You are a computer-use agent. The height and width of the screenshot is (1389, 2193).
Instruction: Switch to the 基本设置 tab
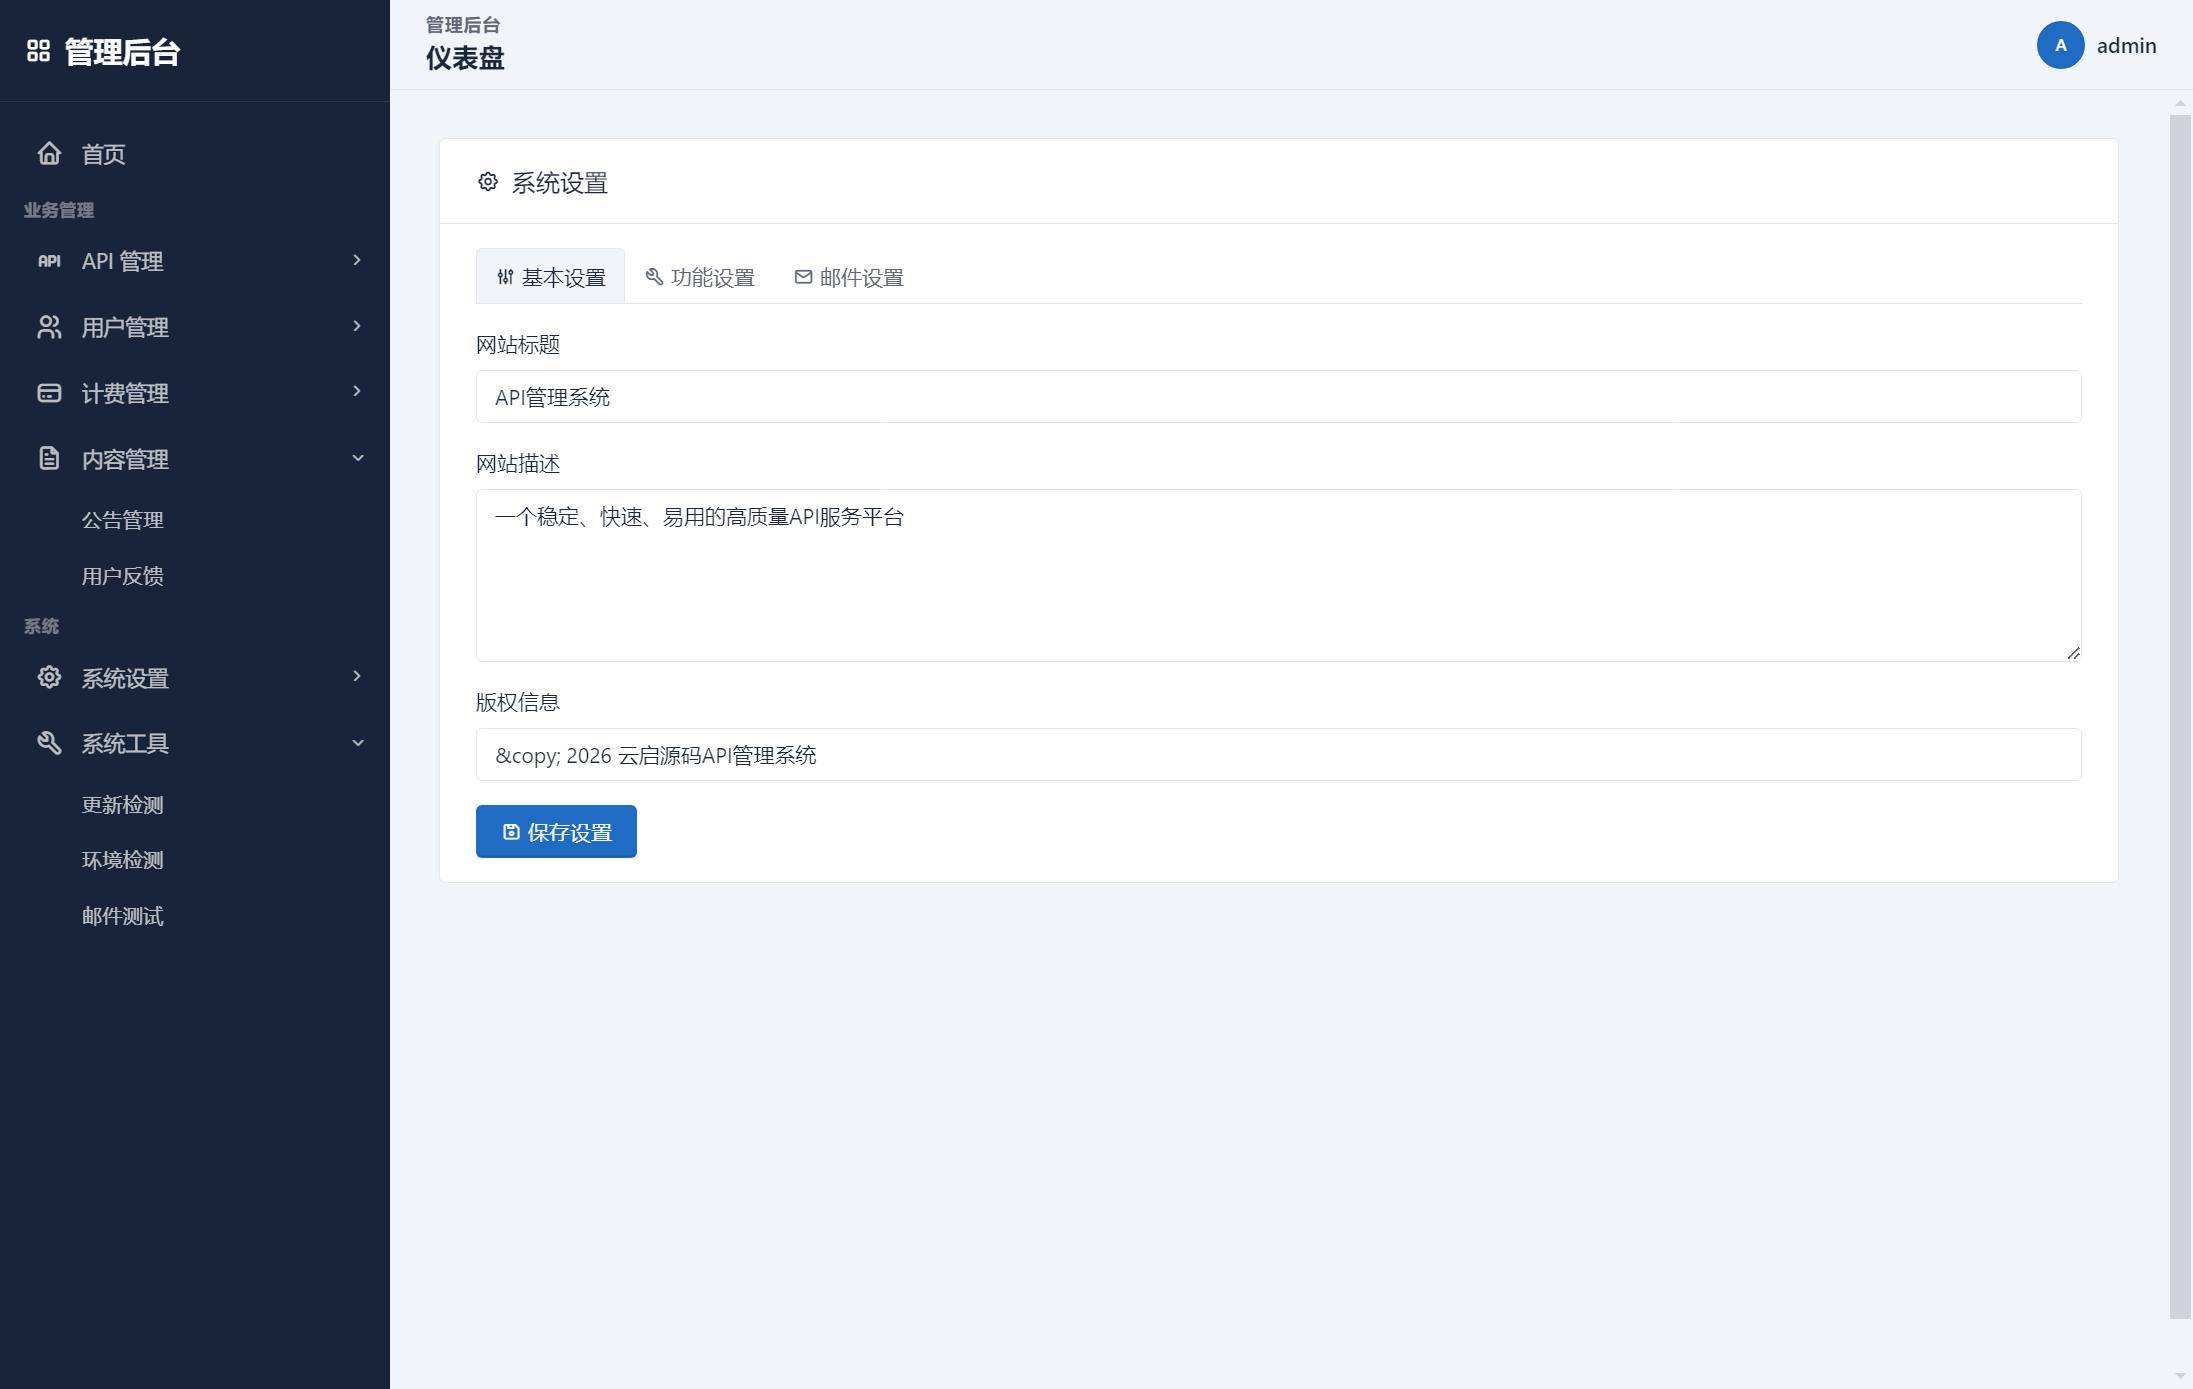[x=550, y=276]
